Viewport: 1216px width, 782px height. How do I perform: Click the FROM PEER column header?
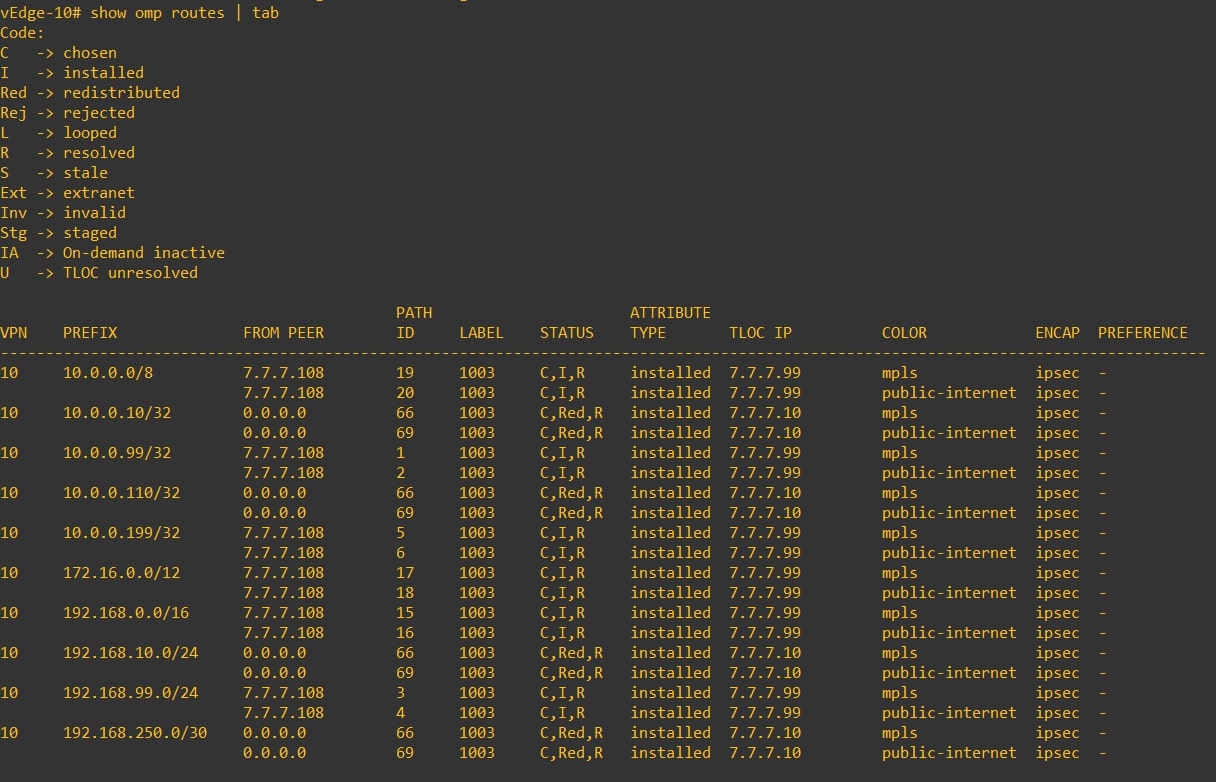[x=283, y=332]
